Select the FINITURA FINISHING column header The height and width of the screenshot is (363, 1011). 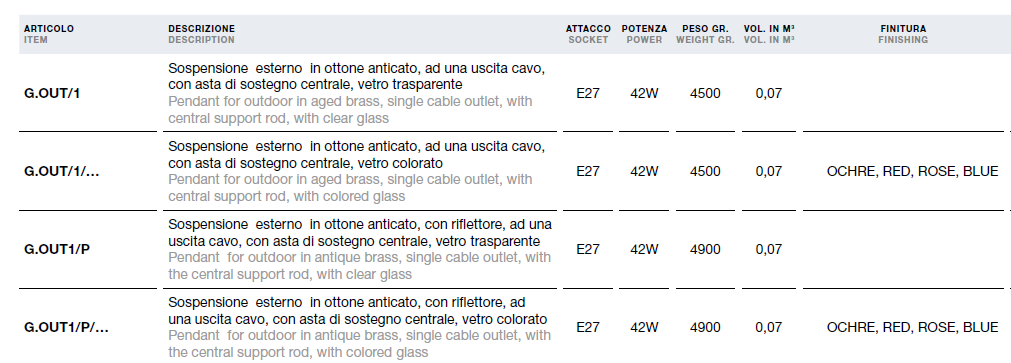click(903, 34)
